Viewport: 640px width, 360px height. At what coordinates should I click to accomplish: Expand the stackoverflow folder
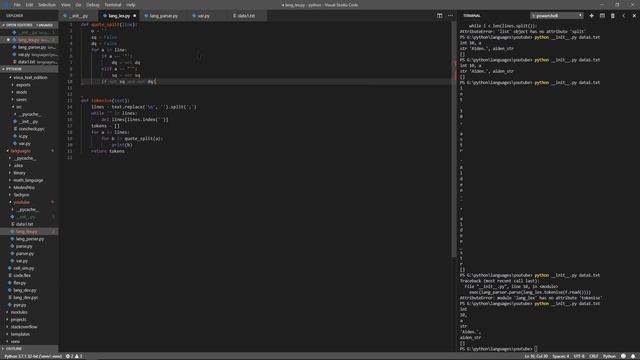[x=24, y=327]
